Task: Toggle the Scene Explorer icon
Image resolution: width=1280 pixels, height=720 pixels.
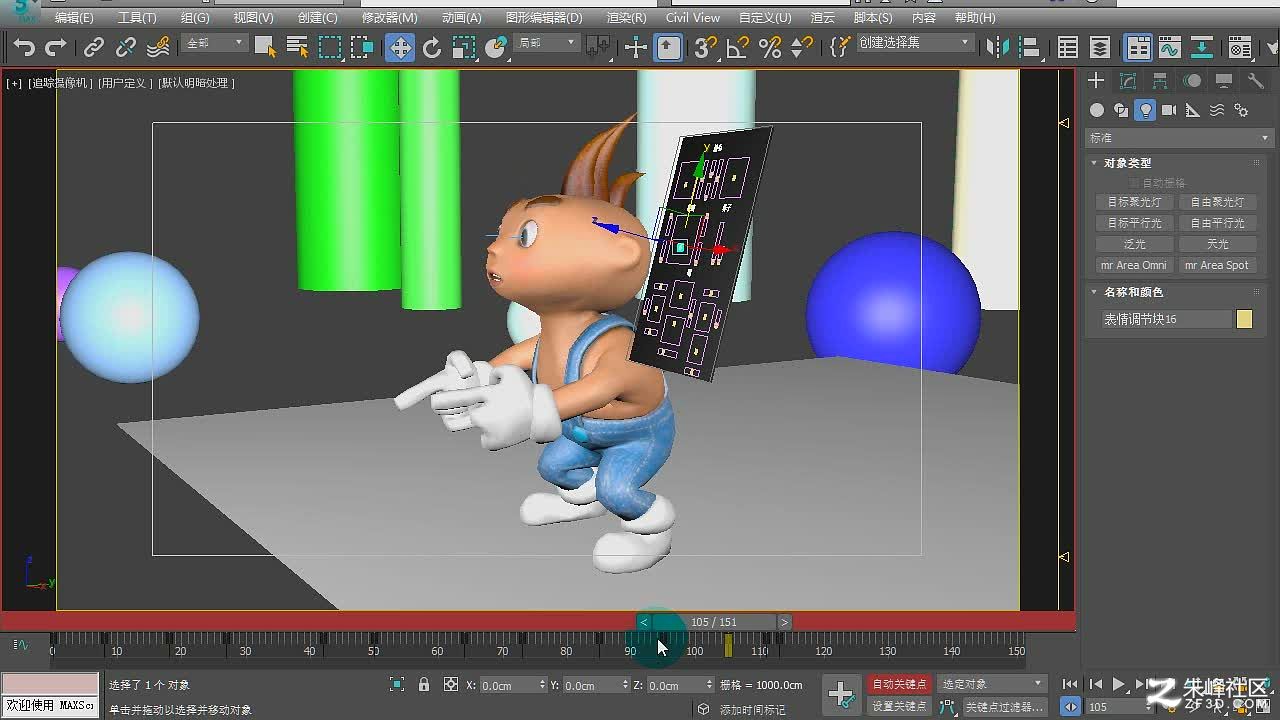Action: tap(1068, 47)
